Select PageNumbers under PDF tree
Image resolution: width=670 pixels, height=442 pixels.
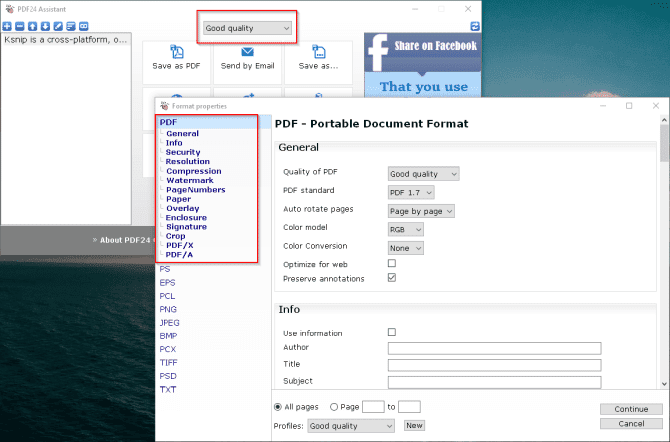coord(196,190)
